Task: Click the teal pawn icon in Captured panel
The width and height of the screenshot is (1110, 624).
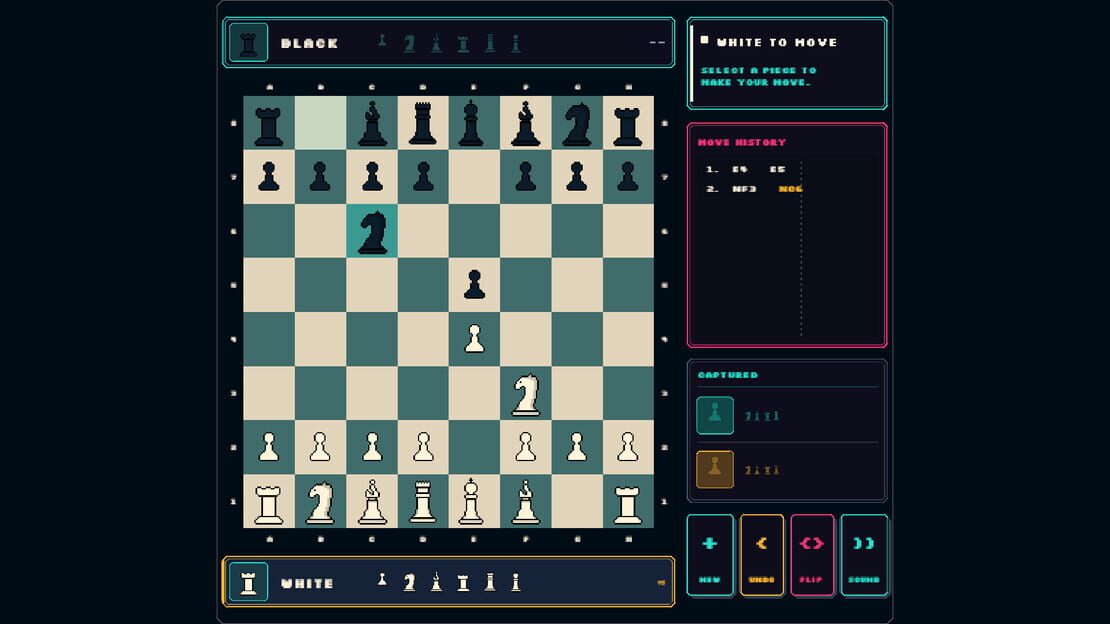Action: [715, 415]
